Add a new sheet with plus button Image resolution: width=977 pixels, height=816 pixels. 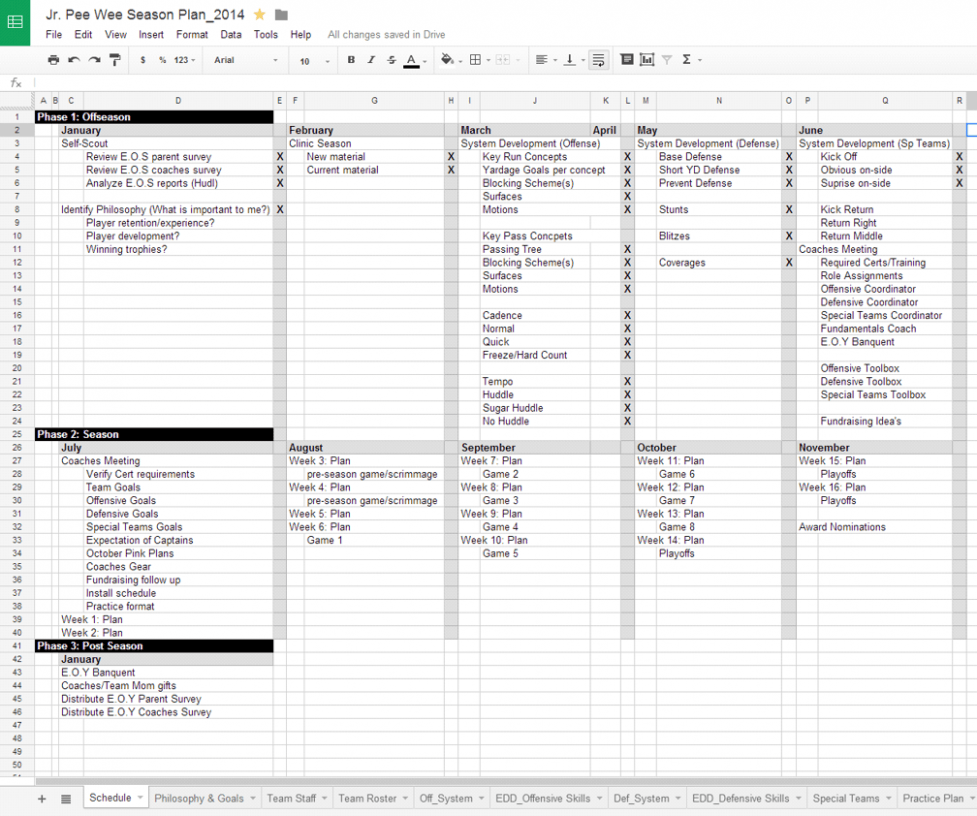(42, 798)
